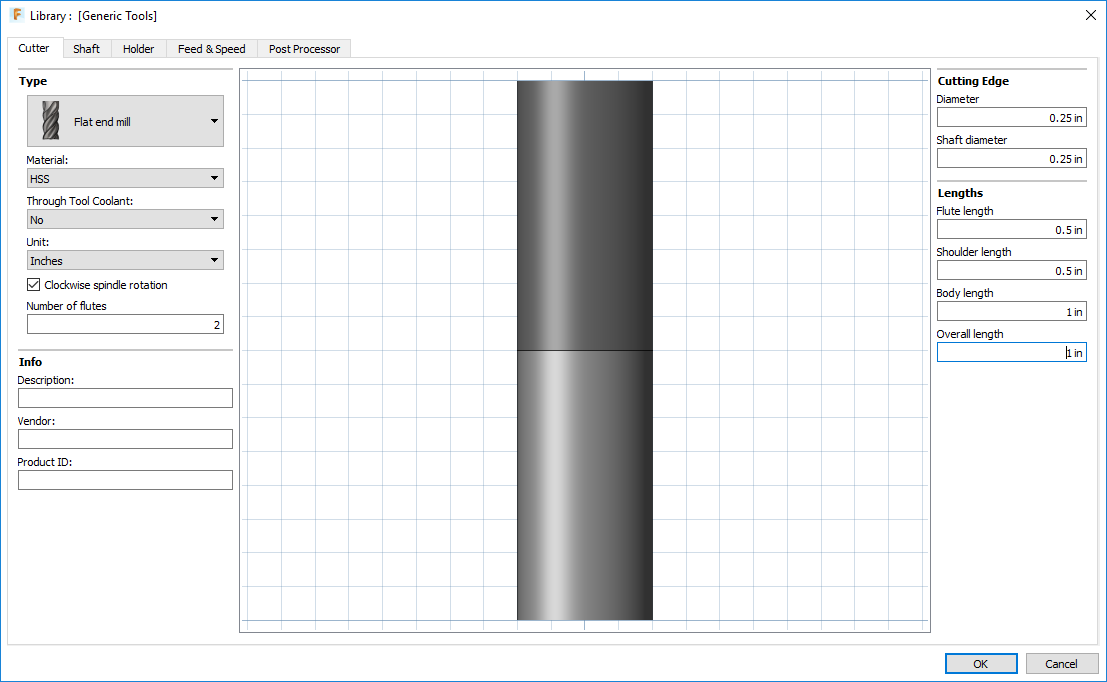The height and width of the screenshot is (682, 1107).
Task: Click the Cutting Edge Diameter field
Action: point(1011,118)
